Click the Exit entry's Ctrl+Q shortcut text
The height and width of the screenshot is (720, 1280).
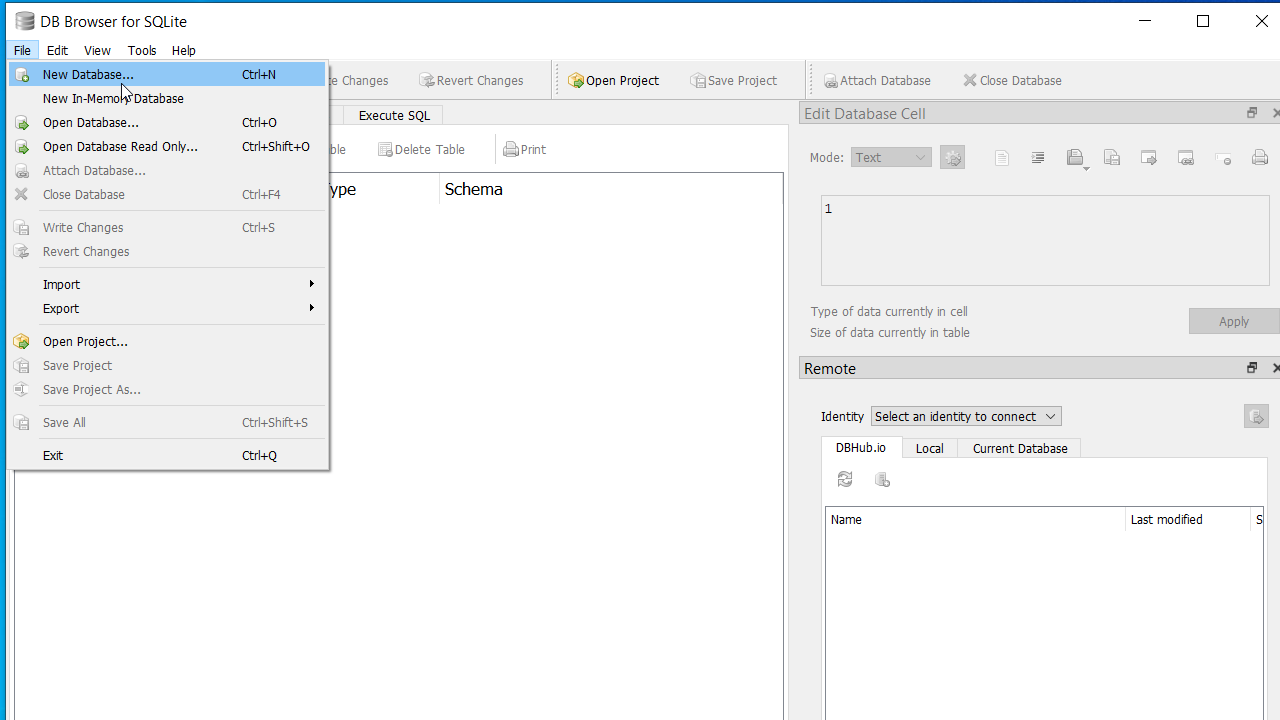click(260, 455)
